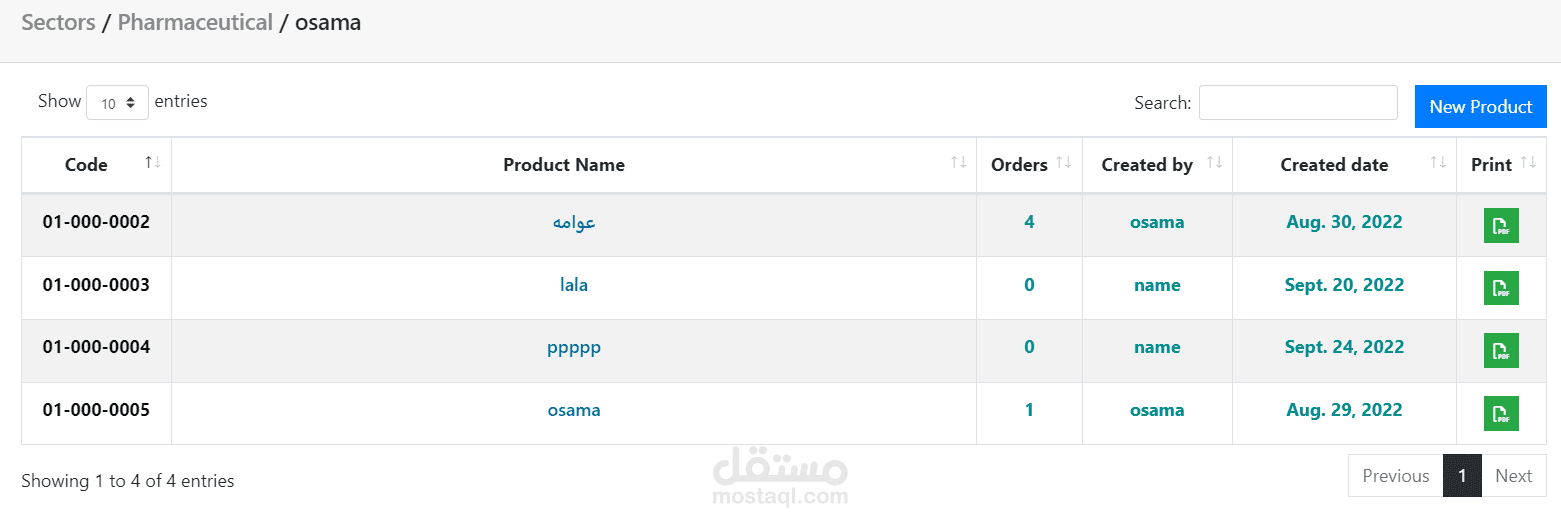Go to Sectors breadcrumb

coord(58,22)
